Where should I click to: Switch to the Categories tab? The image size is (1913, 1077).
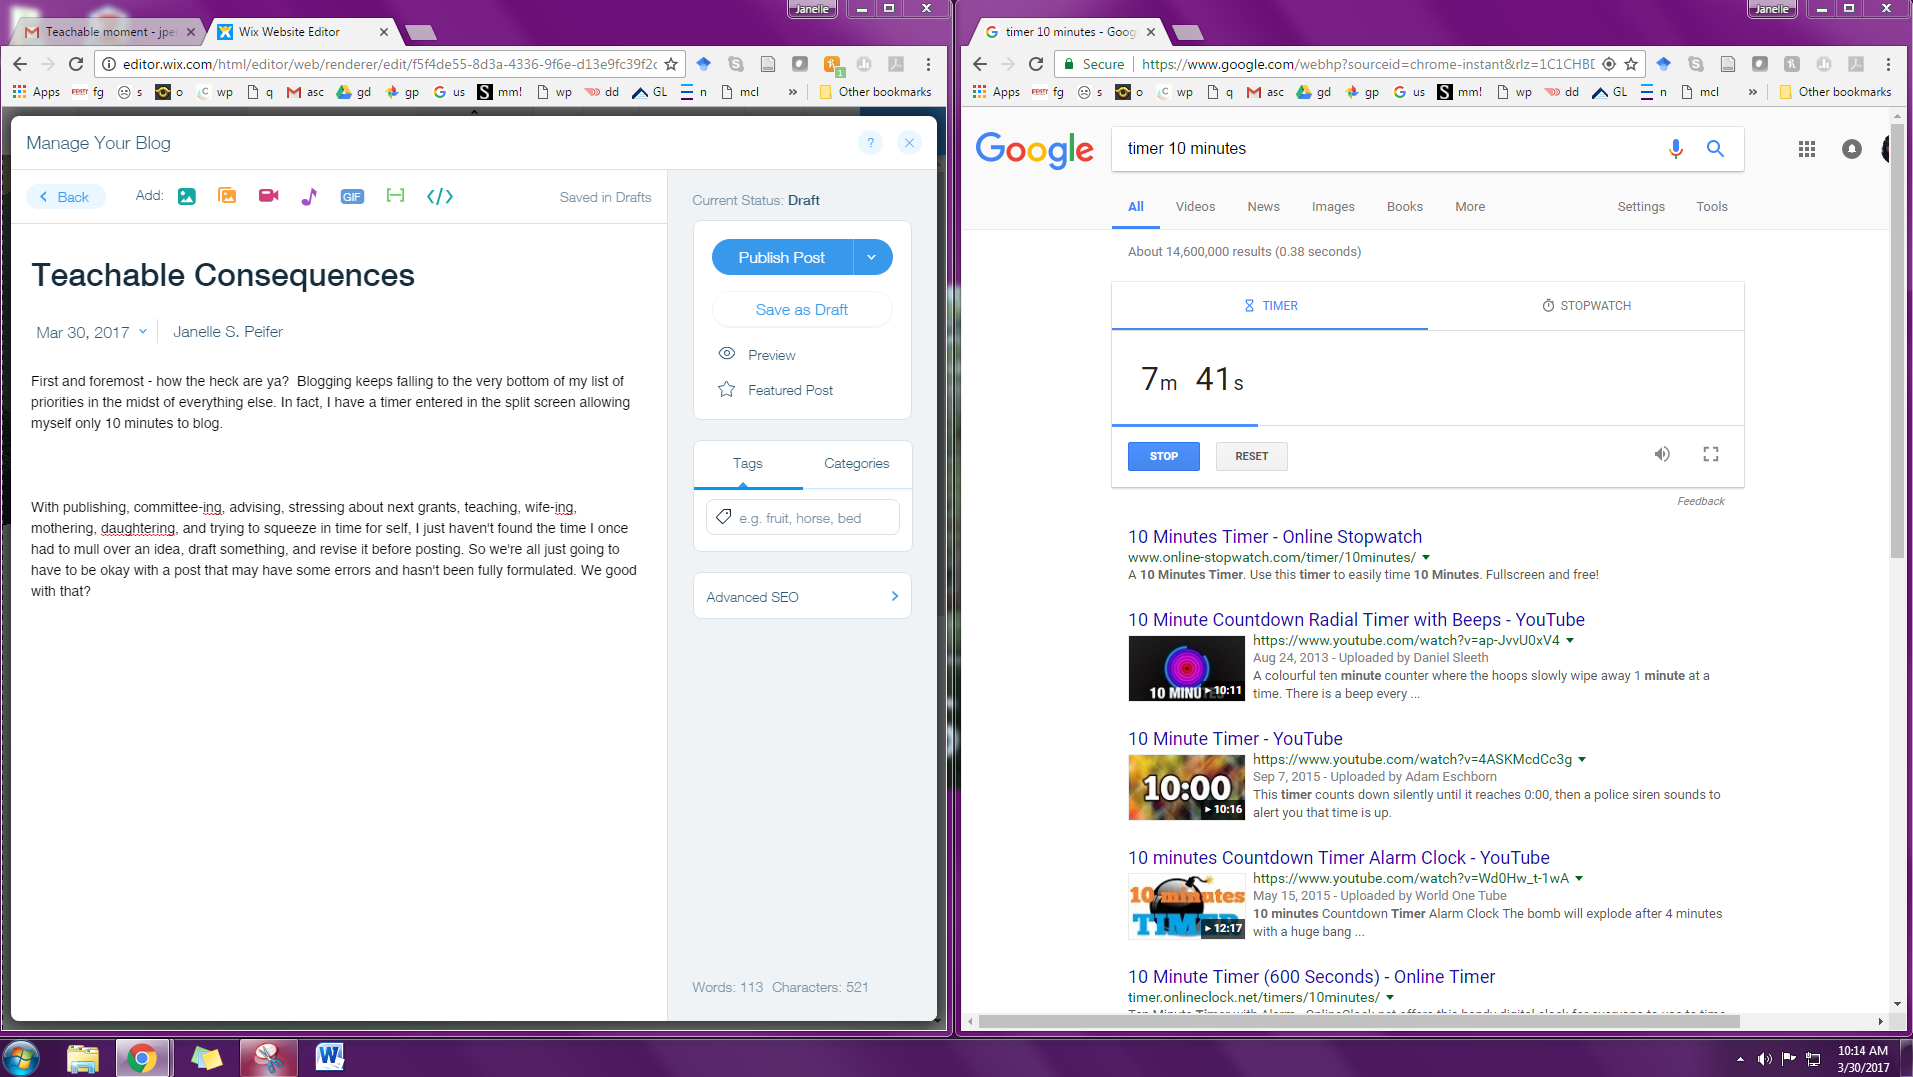[x=856, y=464]
